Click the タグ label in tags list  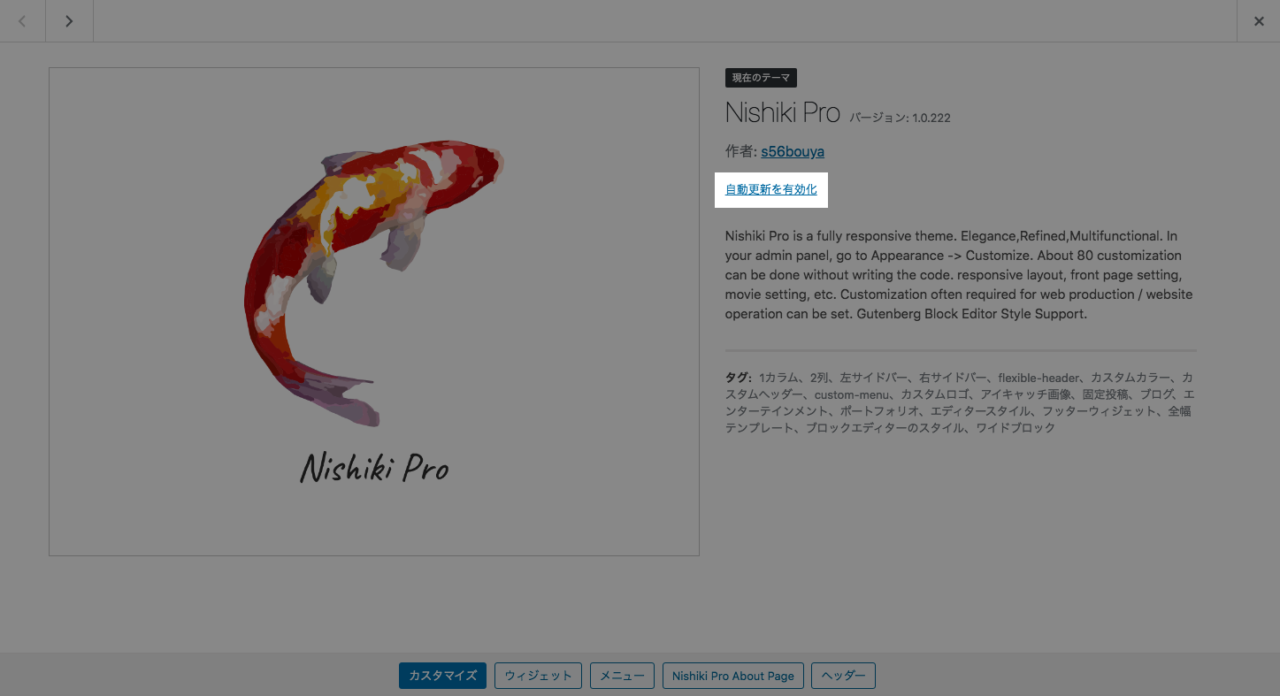click(x=738, y=378)
